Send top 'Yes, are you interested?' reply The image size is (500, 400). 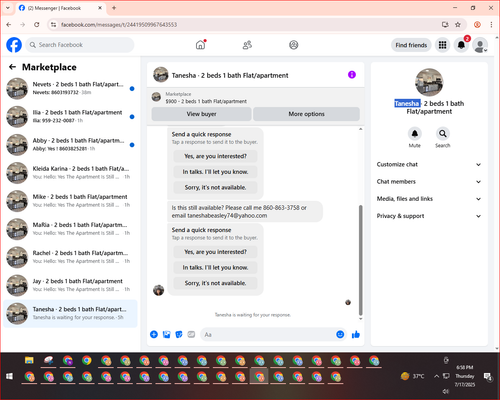point(215,156)
